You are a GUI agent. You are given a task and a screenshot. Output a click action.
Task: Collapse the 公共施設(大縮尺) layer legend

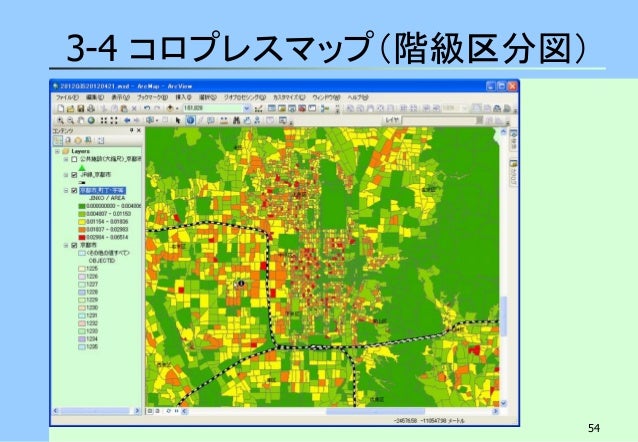66,160
